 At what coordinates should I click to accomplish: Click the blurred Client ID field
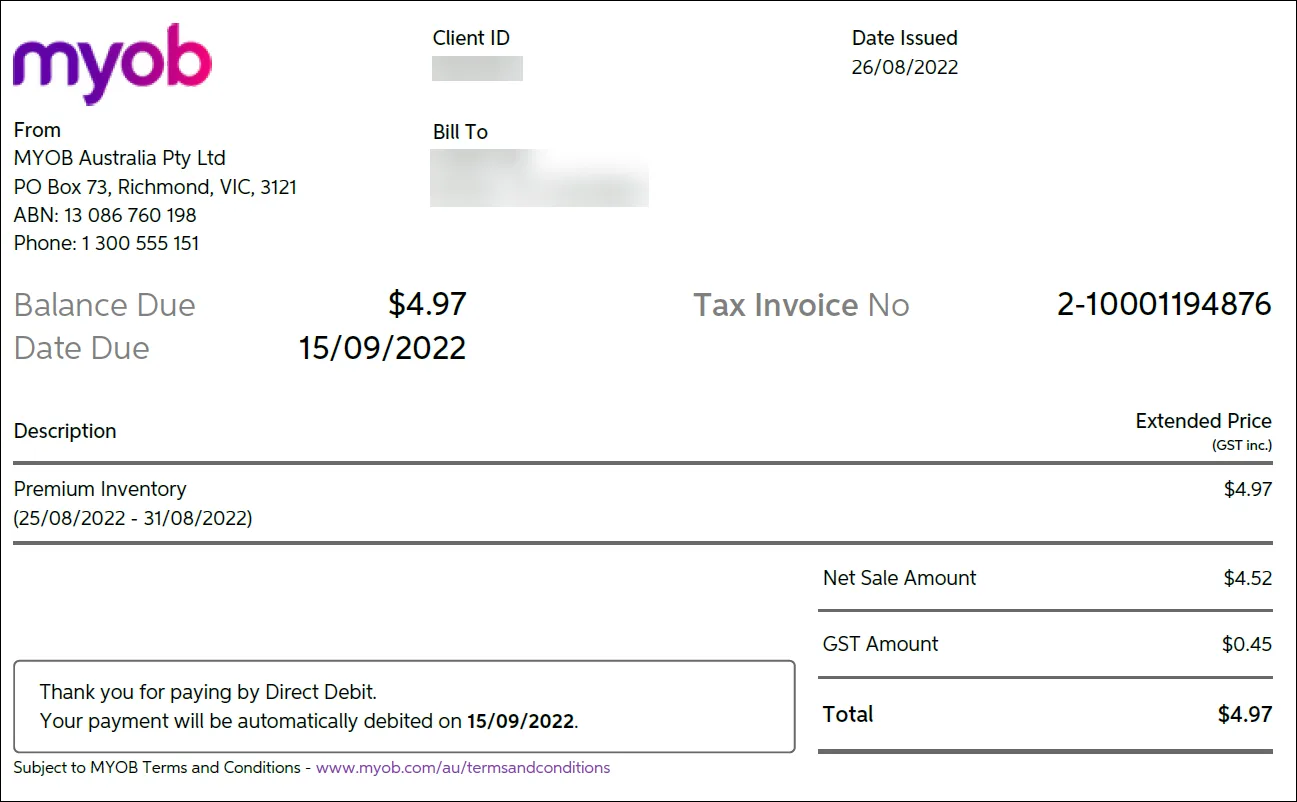coord(477,68)
